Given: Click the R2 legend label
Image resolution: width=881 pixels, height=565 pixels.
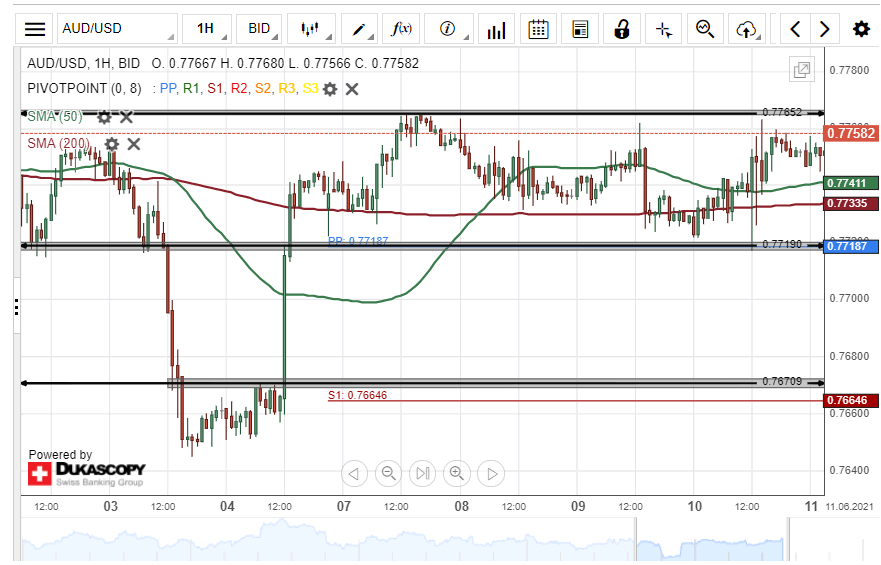Looking at the screenshot, I should [239, 89].
